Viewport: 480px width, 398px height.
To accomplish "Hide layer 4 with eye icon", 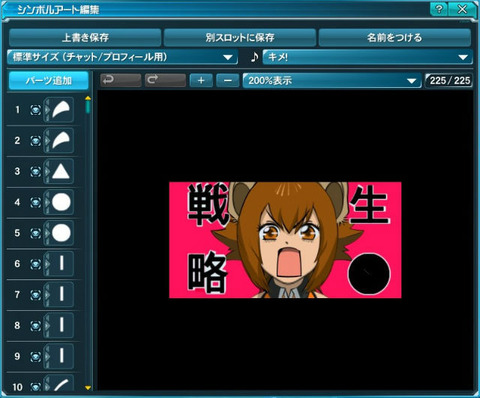I will point(36,202).
